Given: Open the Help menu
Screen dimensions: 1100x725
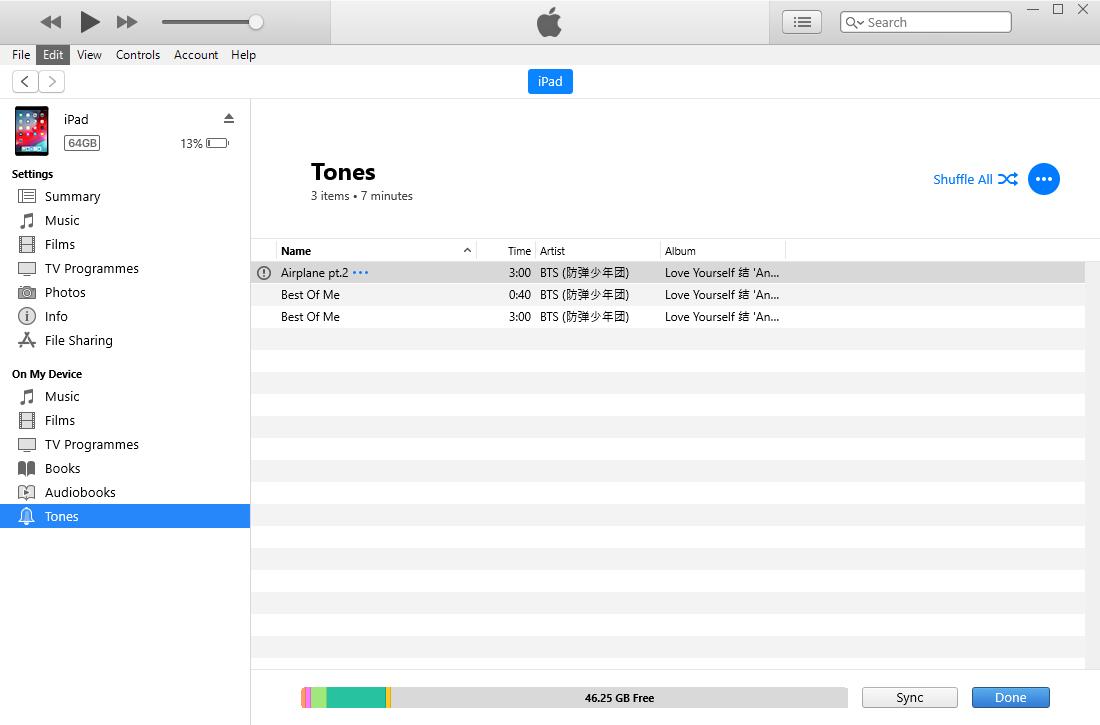Looking at the screenshot, I should pyautogui.click(x=243, y=55).
